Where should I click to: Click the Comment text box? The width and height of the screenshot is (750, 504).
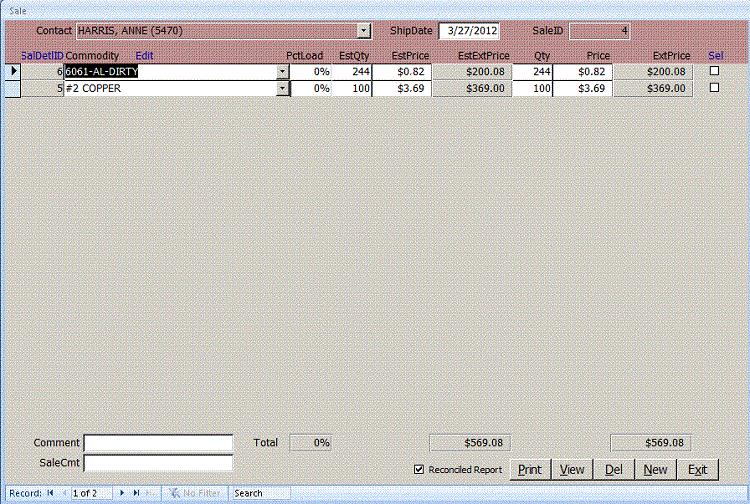(x=158, y=443)
